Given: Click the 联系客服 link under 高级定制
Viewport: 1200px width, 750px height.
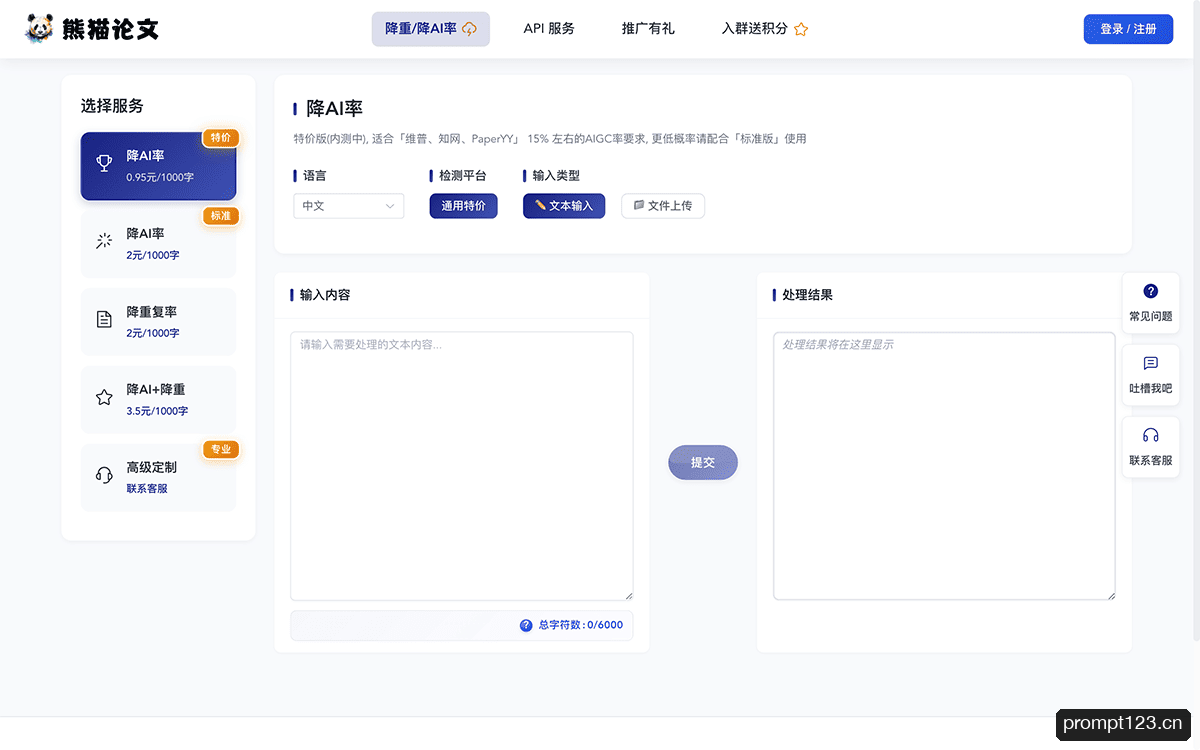Looking at the screenshot, I should [147, 489].
